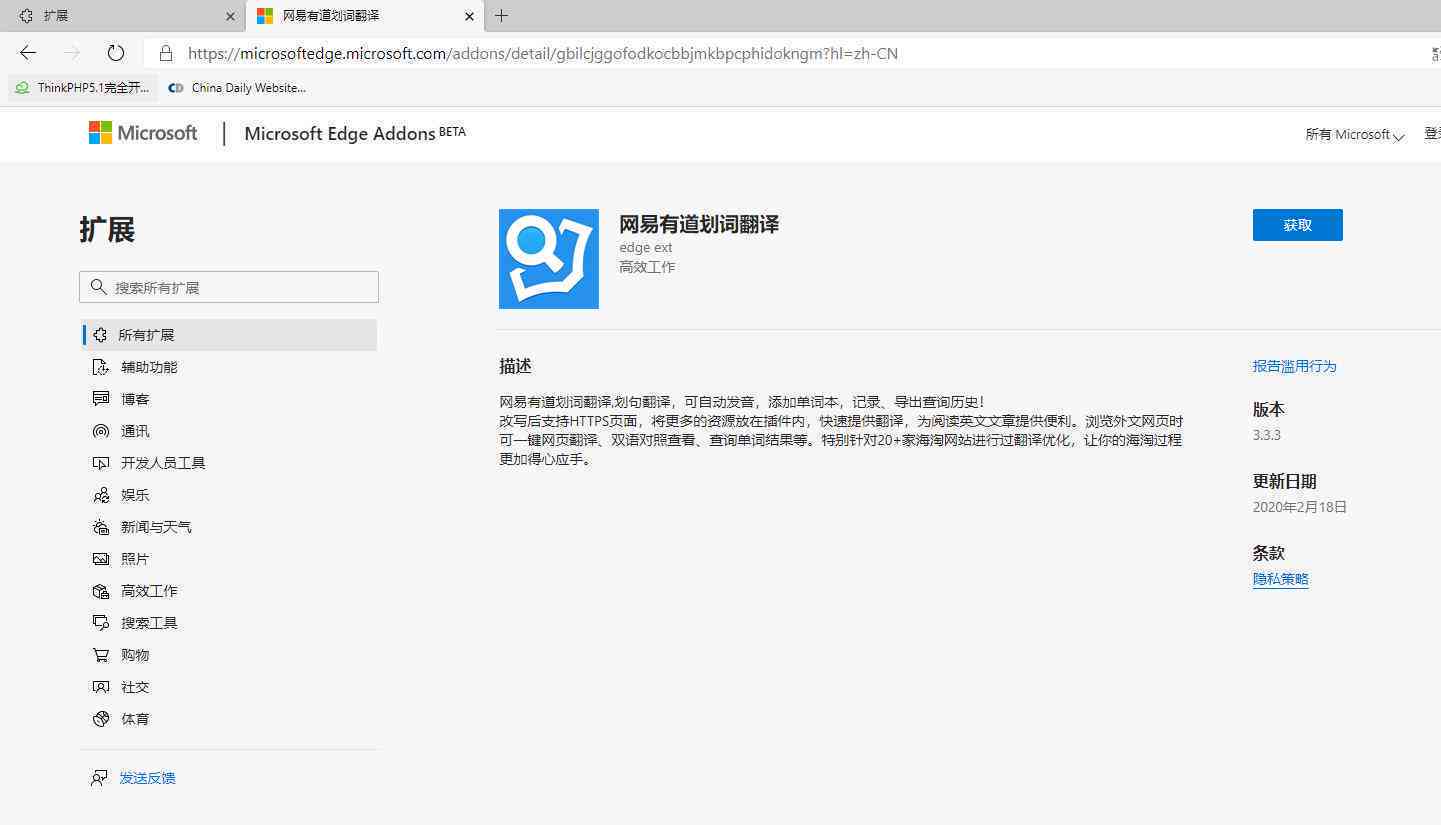Viewport: 1441px width, 825px height.
Task: Click the browser forward arrow
Action: [x=72, y=53]
